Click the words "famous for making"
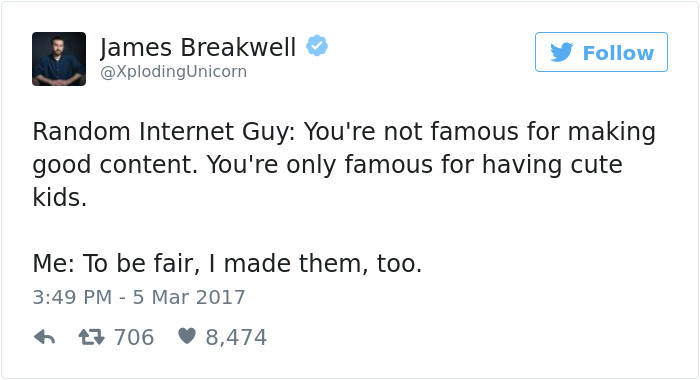This screenshot has width=700, height=380. point(543,132)
